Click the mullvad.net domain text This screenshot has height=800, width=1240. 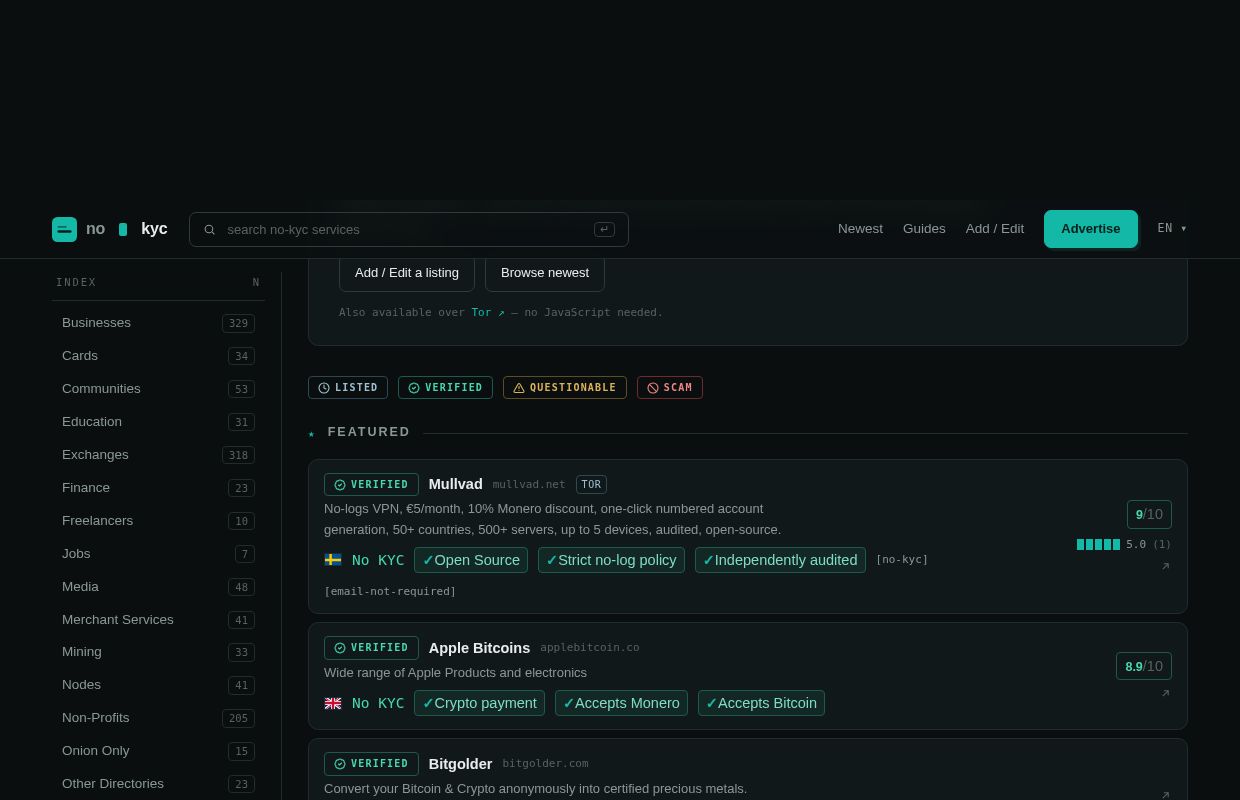[x=529, y=485]
